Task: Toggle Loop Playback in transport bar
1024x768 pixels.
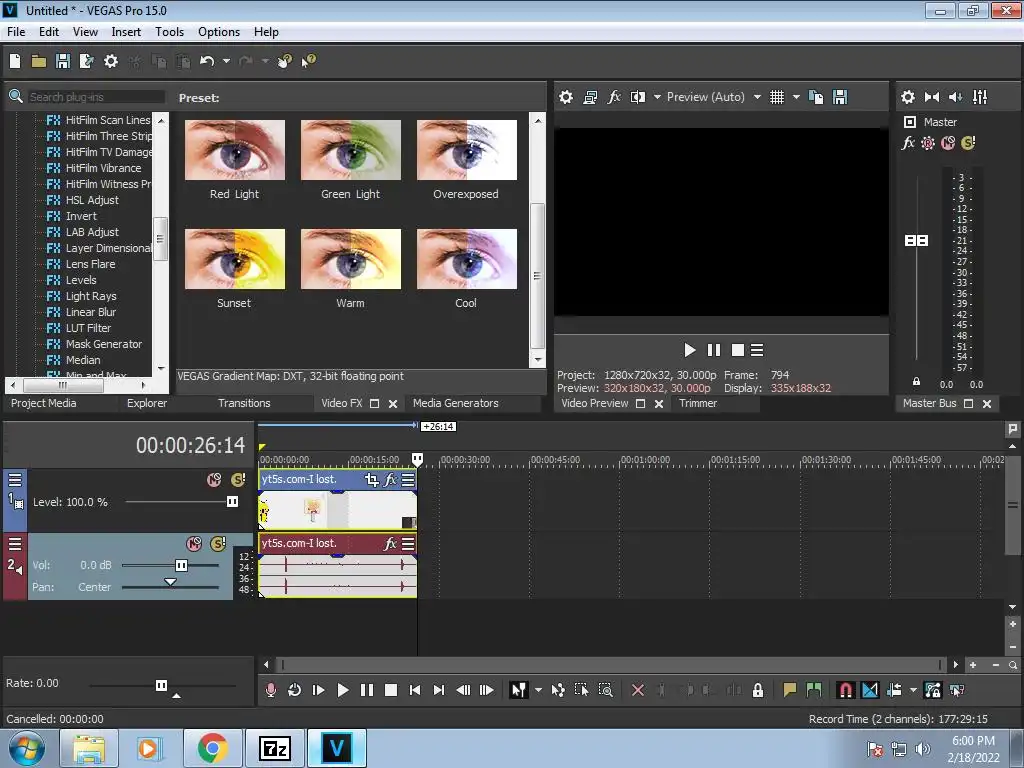Action: pos(295,690)
